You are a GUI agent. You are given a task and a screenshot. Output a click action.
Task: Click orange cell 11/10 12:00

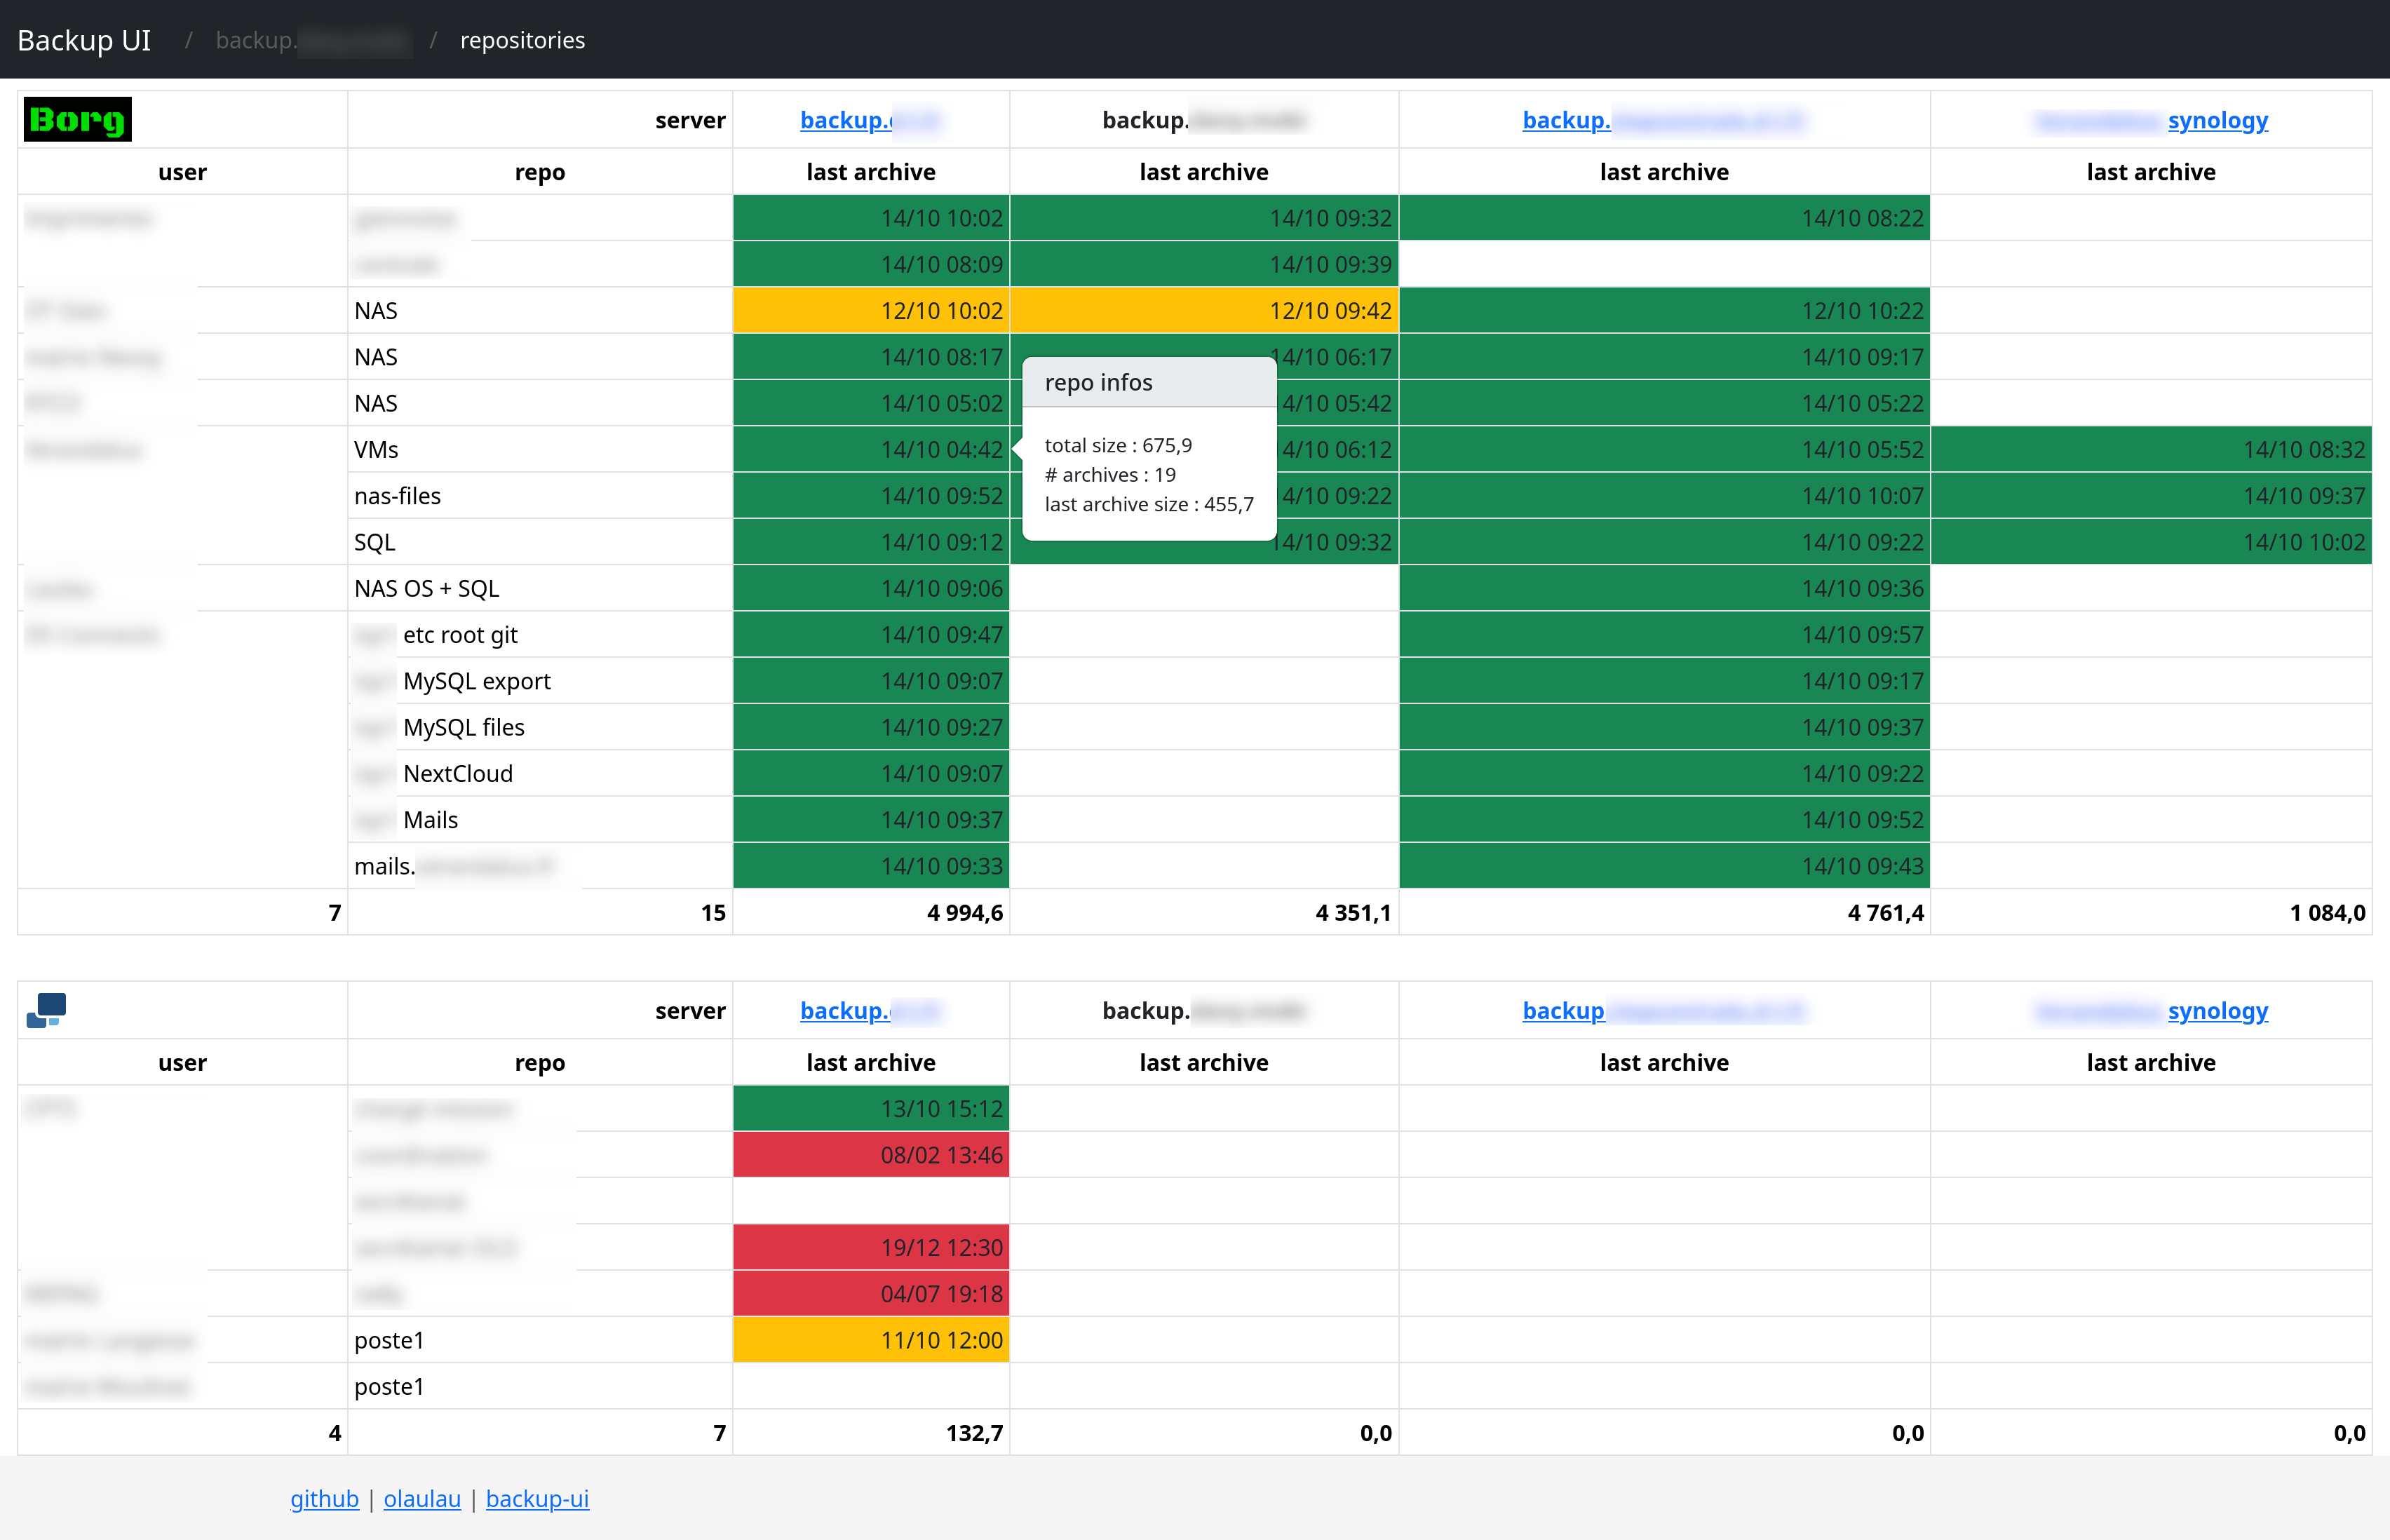871,1340
